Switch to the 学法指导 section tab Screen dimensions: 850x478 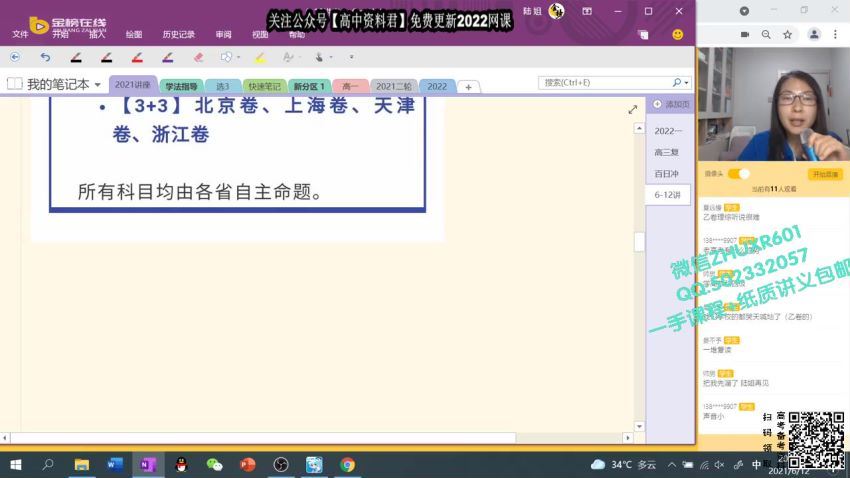tap(182, 86)
